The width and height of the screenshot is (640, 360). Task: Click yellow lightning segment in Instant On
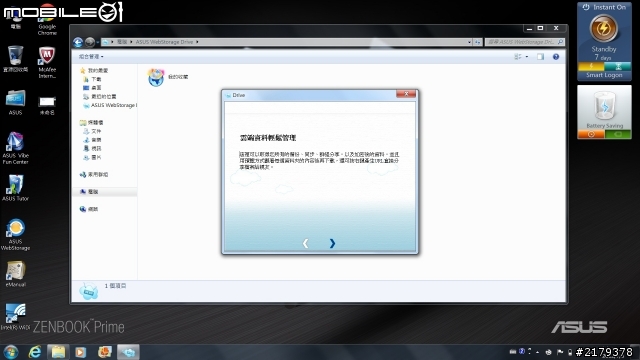(x=591, y=66)
